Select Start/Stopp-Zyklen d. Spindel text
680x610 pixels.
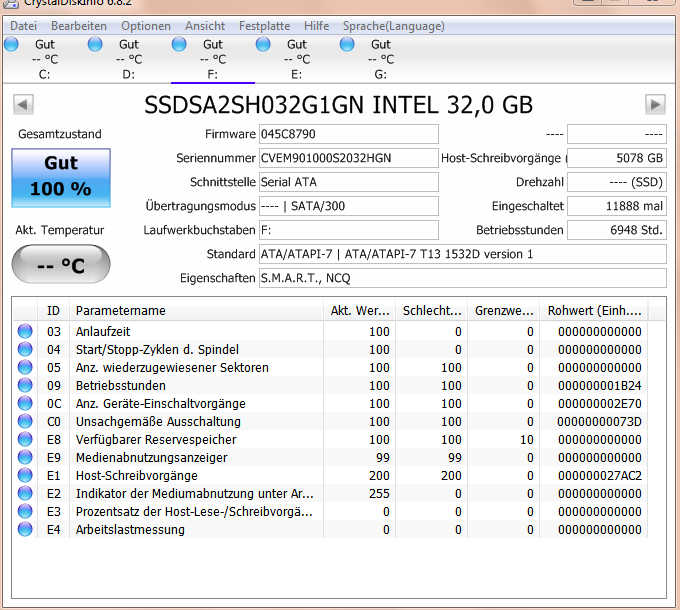(157, 349)
